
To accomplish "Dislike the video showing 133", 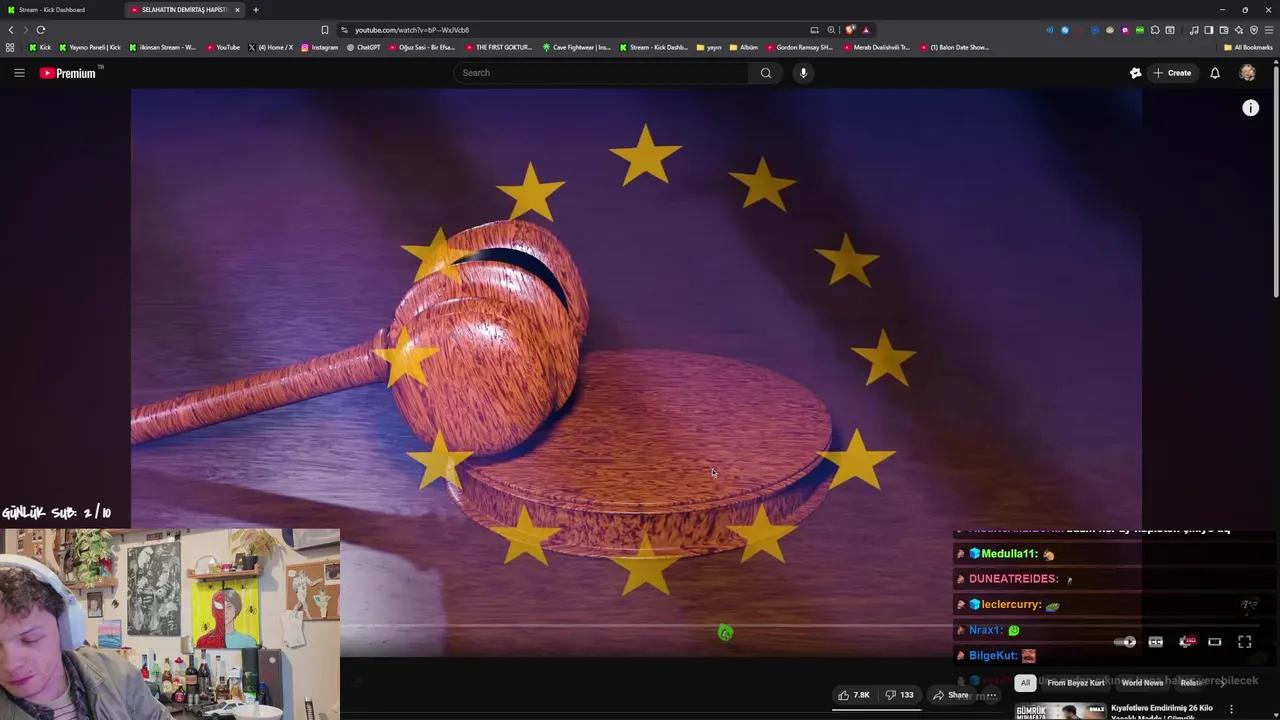I will (900, 695).
